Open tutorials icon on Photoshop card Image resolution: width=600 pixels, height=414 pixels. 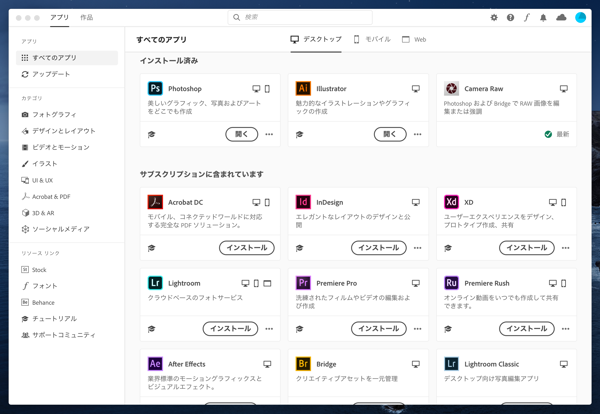pos(152,134)
